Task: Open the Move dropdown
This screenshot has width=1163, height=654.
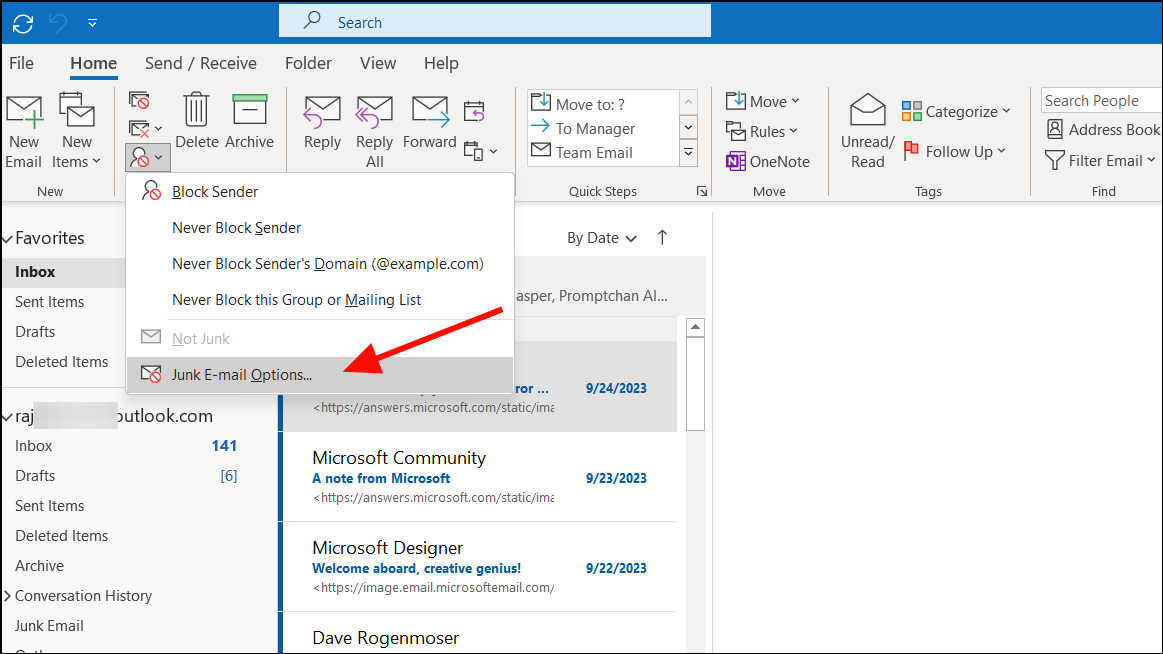Action: (763, 102)
